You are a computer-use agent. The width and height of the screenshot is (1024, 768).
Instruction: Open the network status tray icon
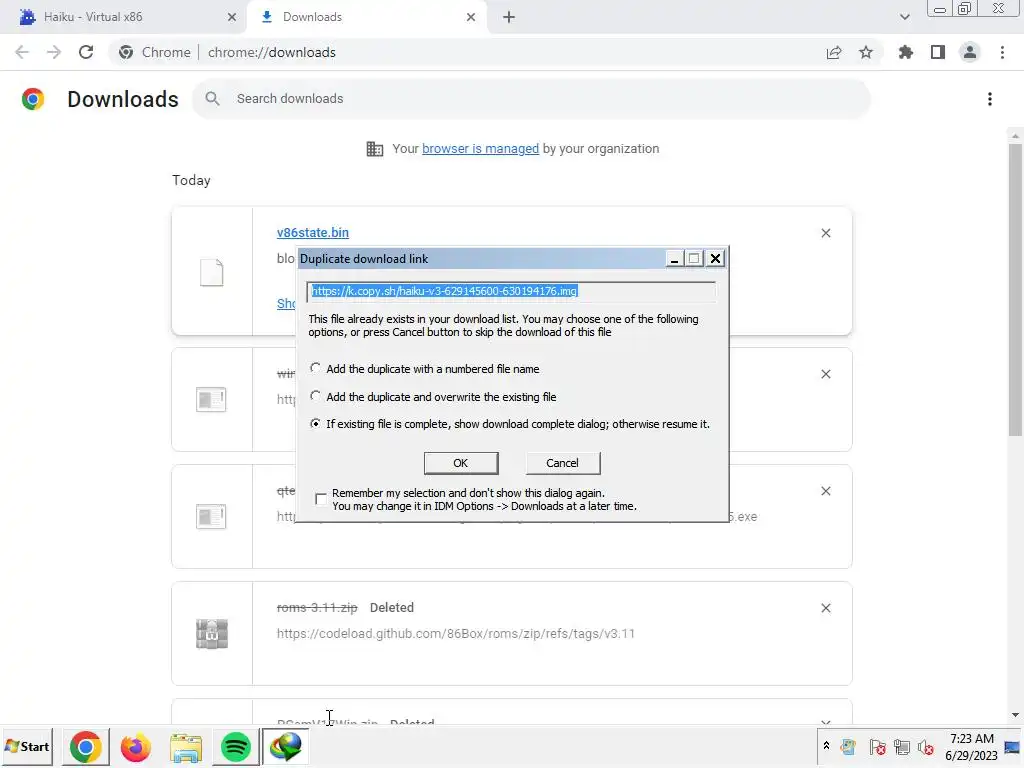pos(902,747)
